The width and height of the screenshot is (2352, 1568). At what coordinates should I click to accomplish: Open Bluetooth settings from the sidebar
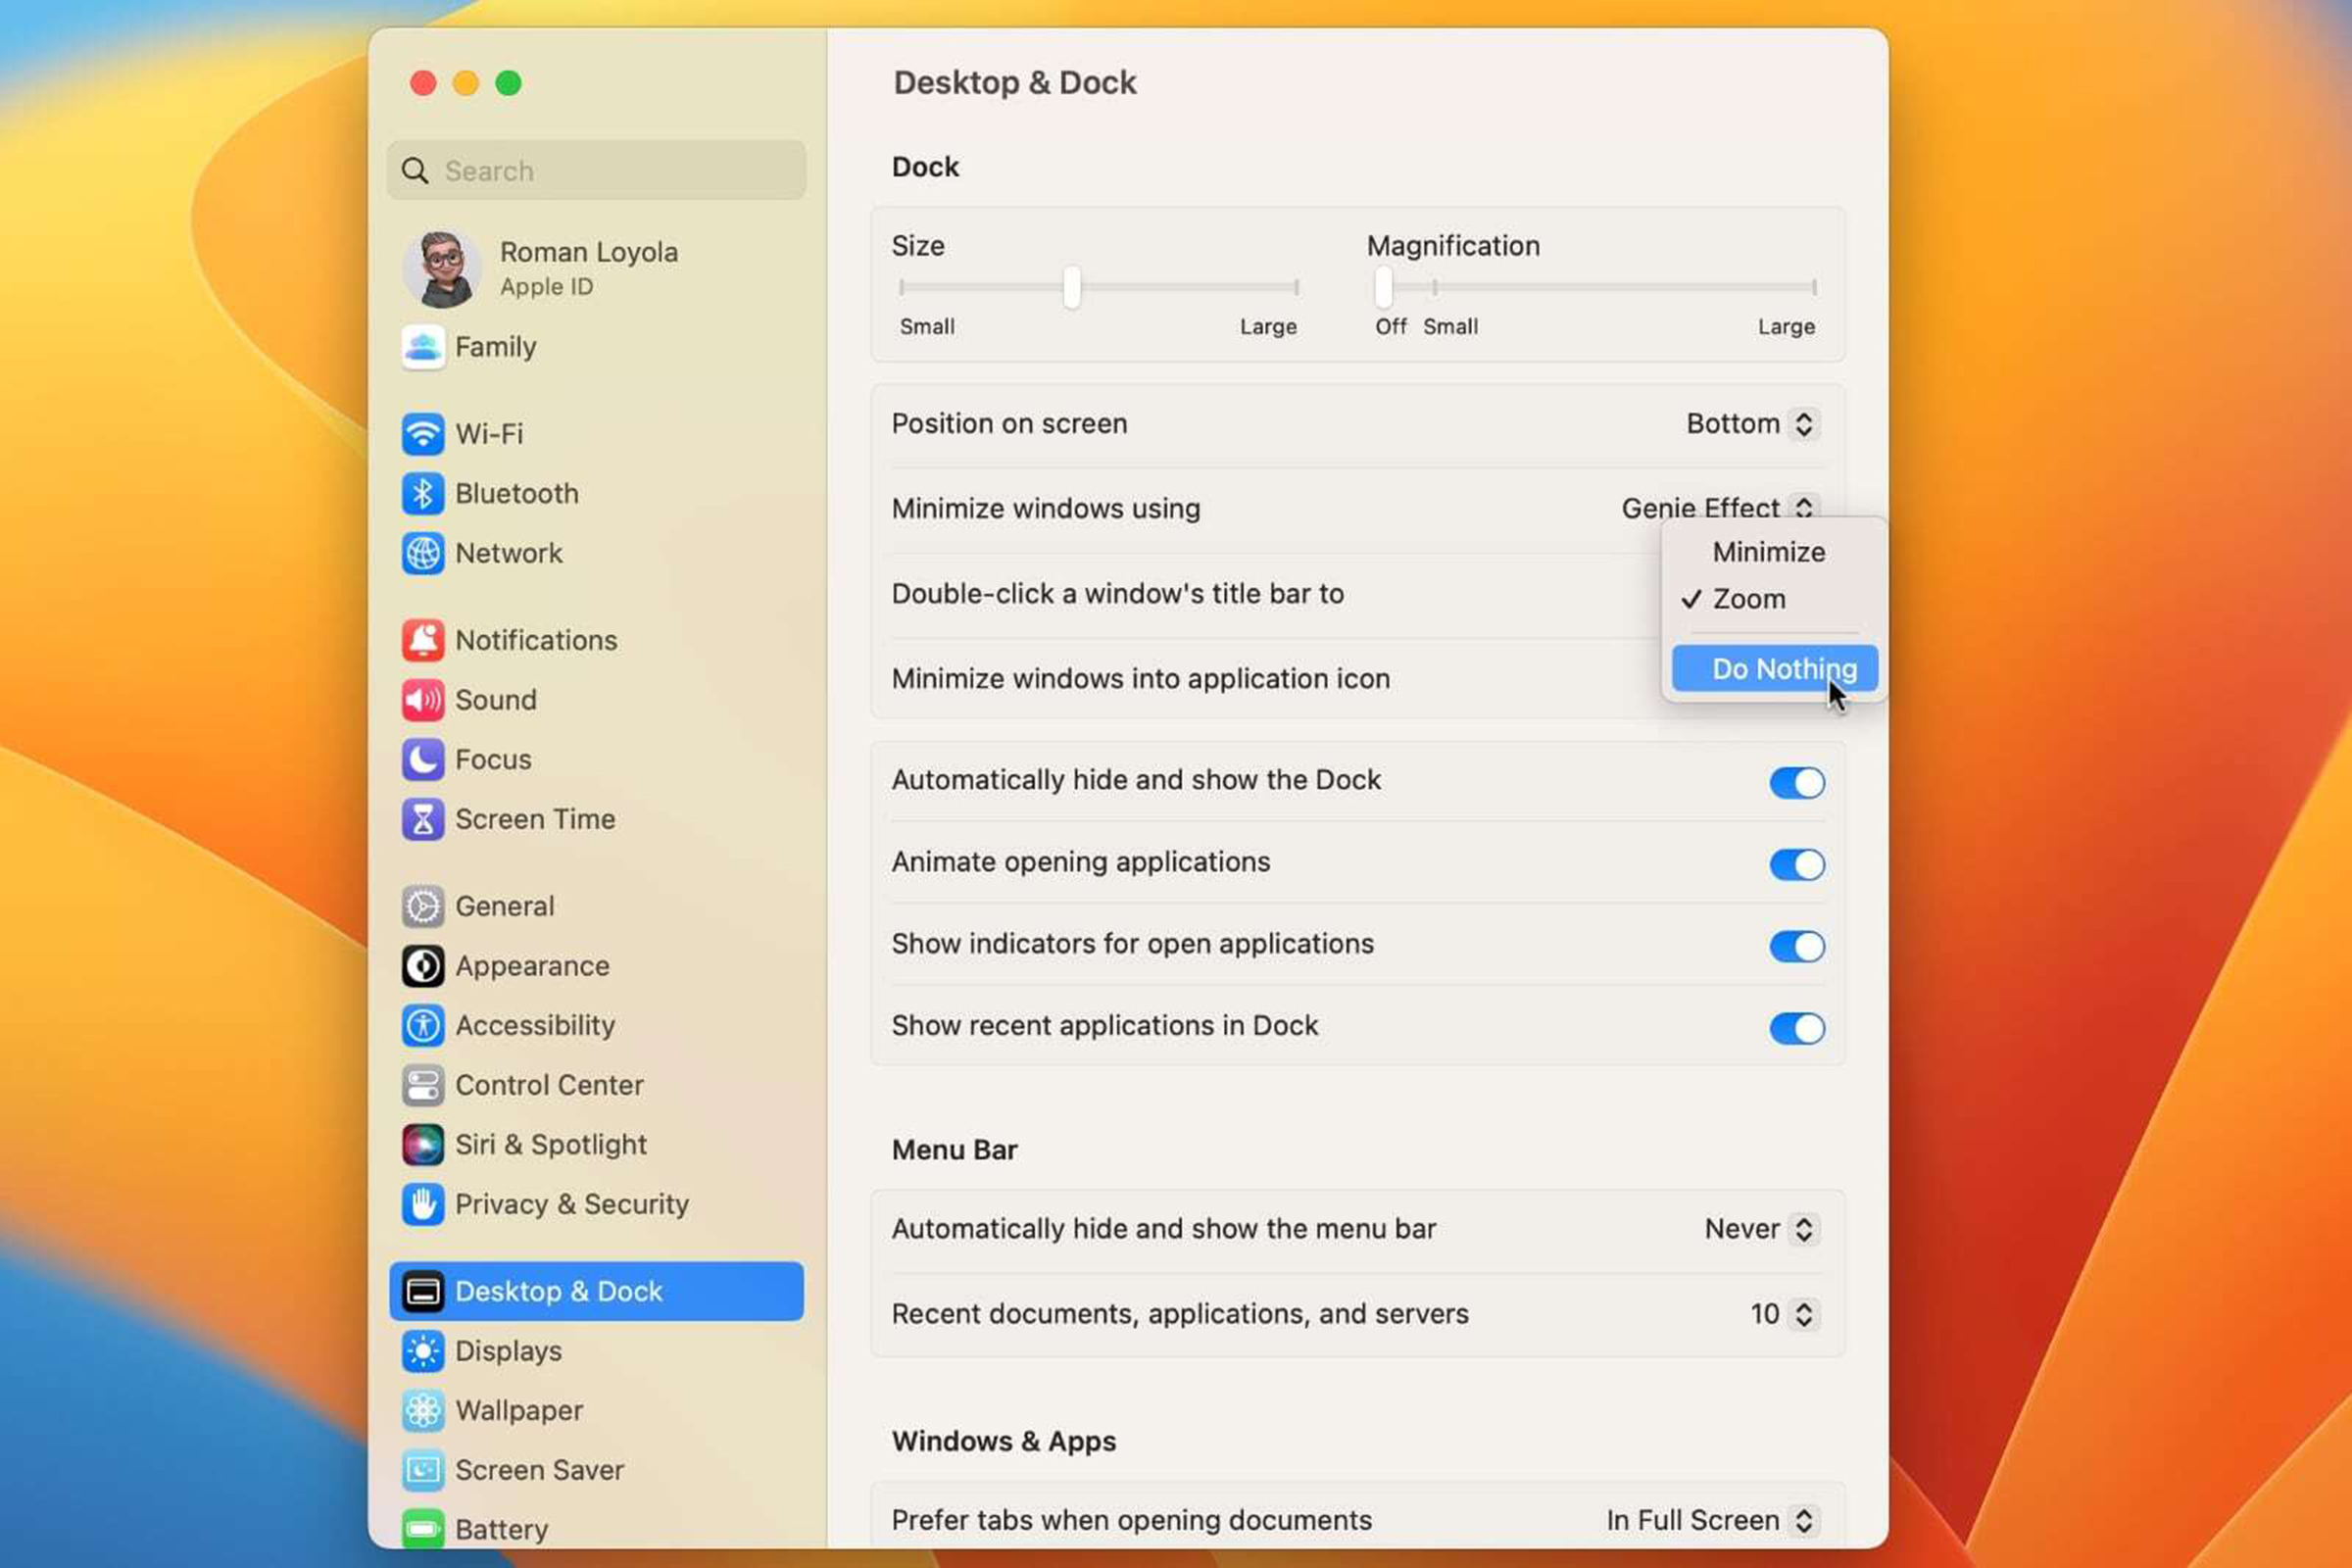point(517,493)
